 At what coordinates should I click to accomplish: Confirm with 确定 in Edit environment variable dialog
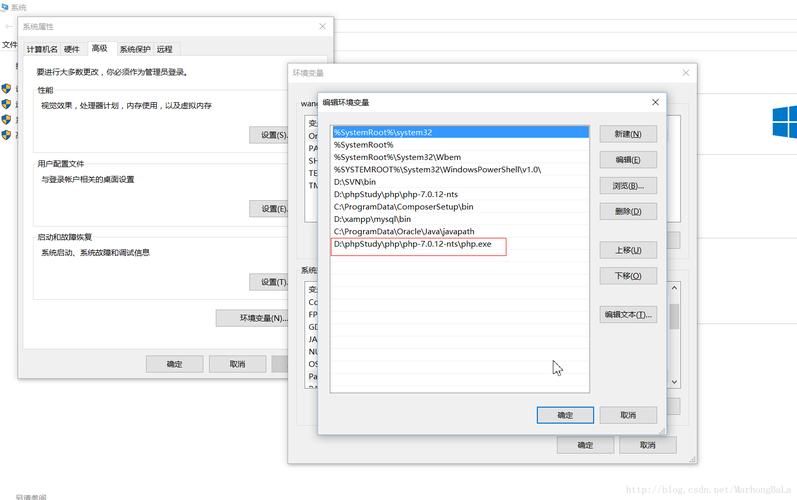pyautogui.click(x=565, y=415)
